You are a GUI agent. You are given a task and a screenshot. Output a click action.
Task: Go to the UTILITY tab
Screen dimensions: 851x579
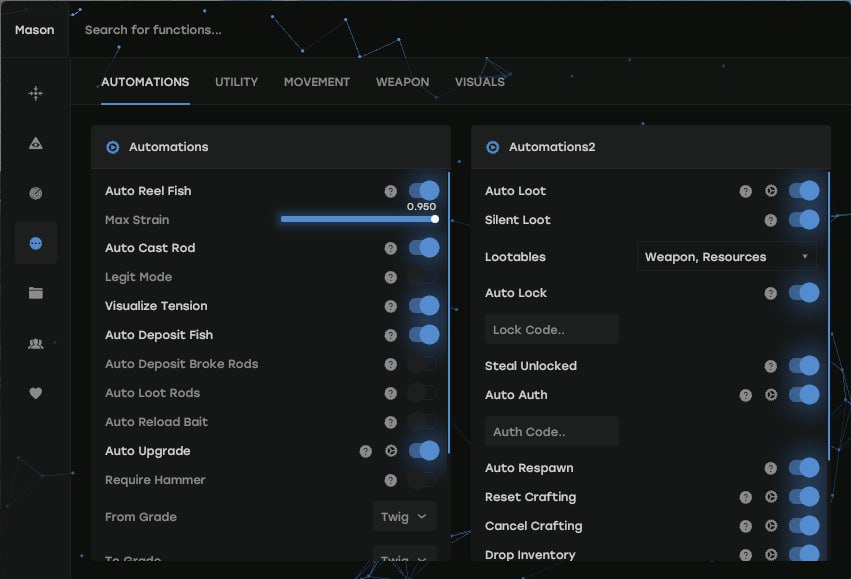(236, 82)
